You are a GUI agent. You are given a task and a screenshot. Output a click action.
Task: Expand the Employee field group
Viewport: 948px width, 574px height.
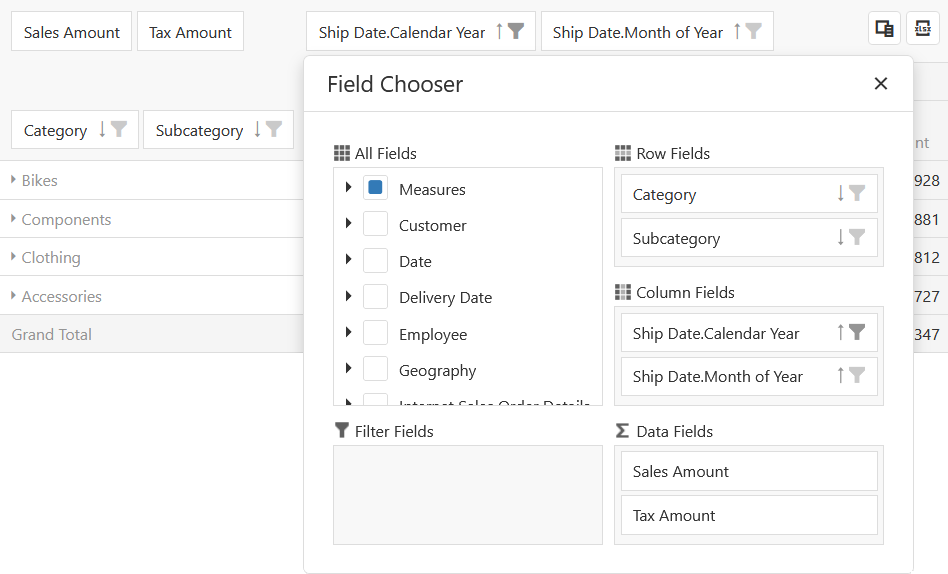tap(348, 333)
